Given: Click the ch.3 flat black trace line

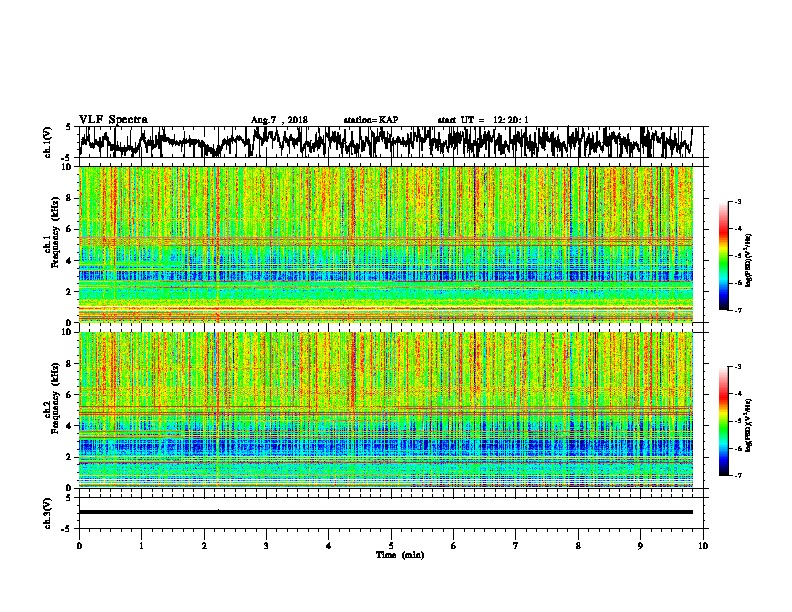Looking at the screenshot, I should pyautogui.click(x=386, y=512).
